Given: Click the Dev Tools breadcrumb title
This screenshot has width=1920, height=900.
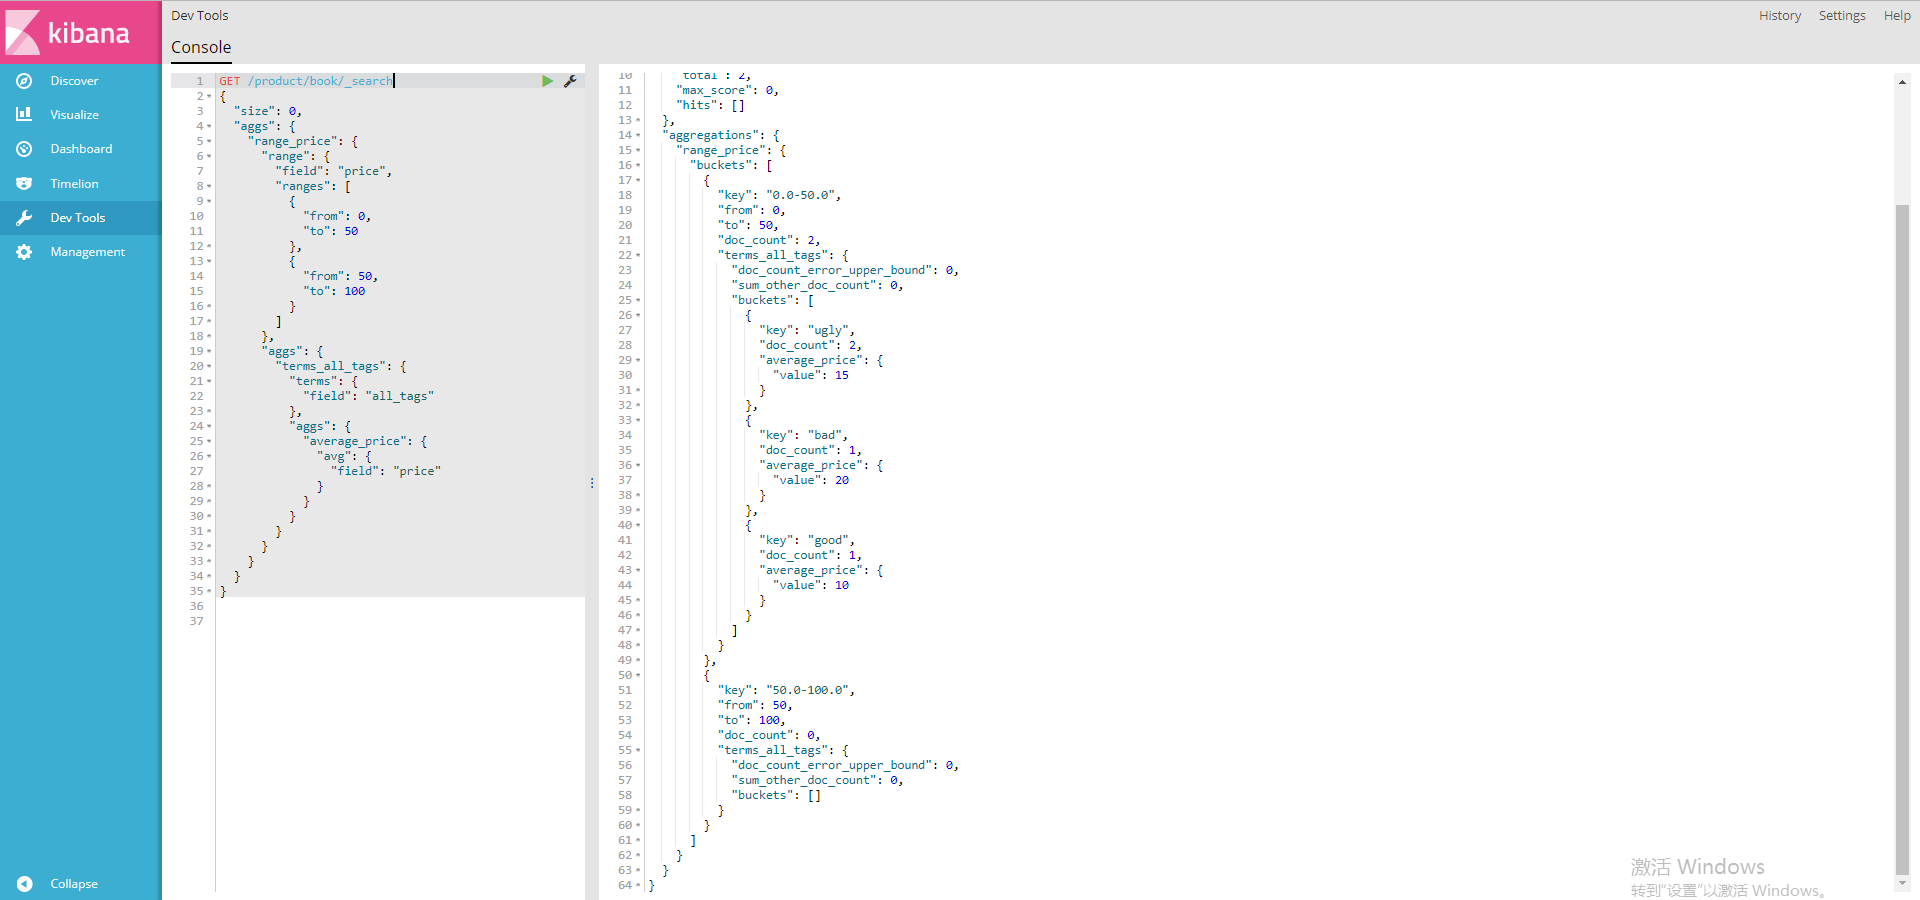Looking at the screenshot, I should [200, 16].
